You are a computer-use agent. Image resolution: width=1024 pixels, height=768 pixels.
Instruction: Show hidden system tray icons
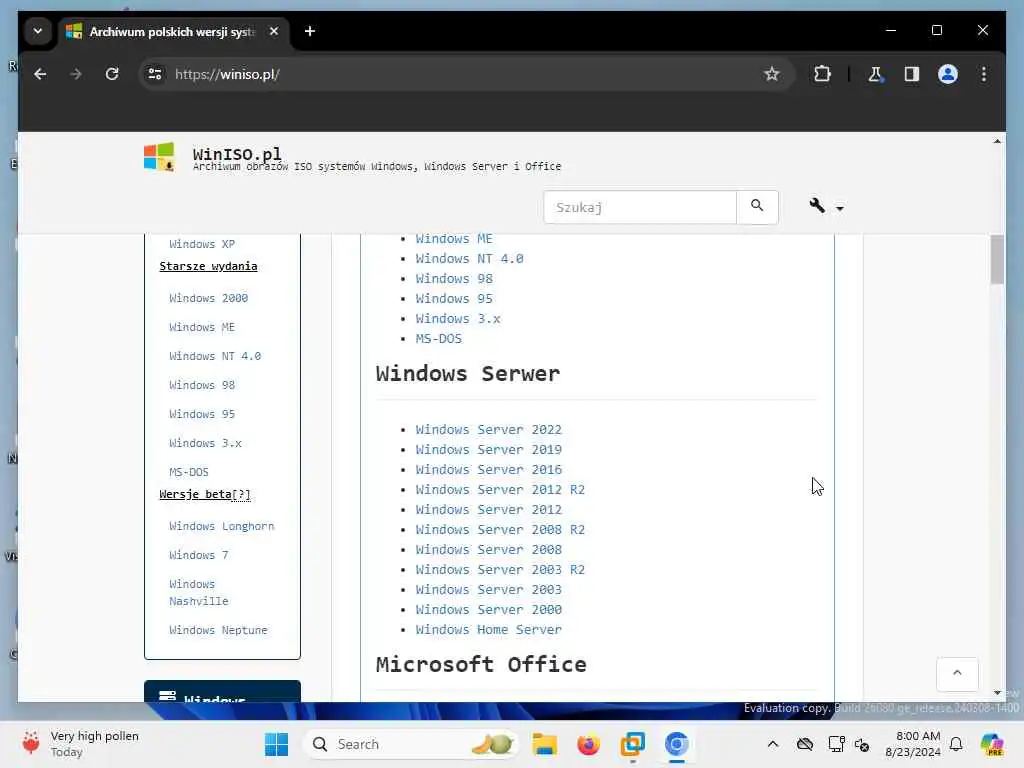pos(773,744)
